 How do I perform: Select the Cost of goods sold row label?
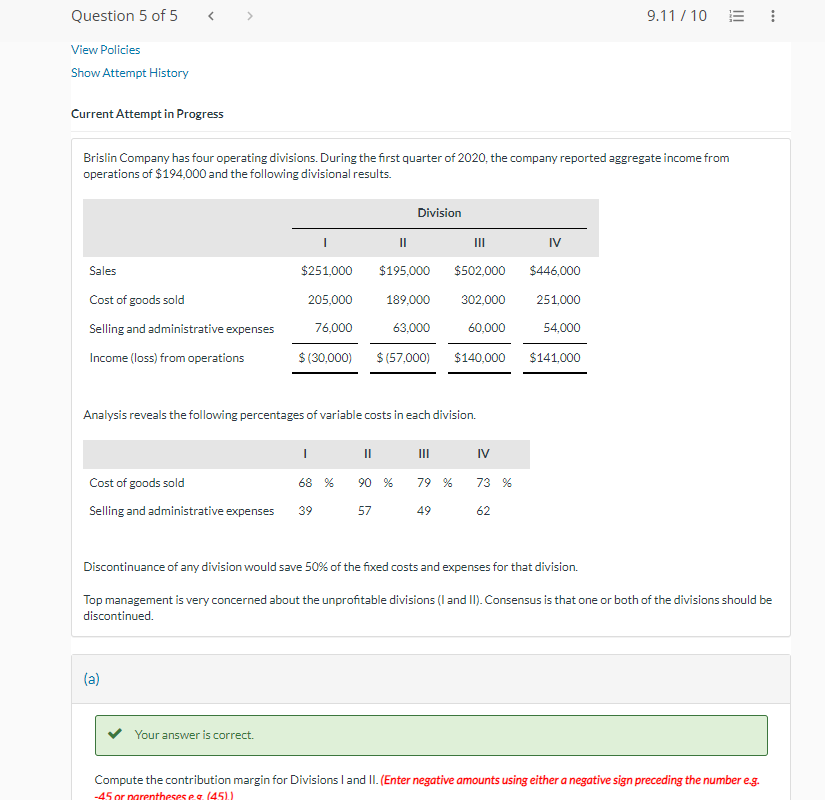[138, 299]
